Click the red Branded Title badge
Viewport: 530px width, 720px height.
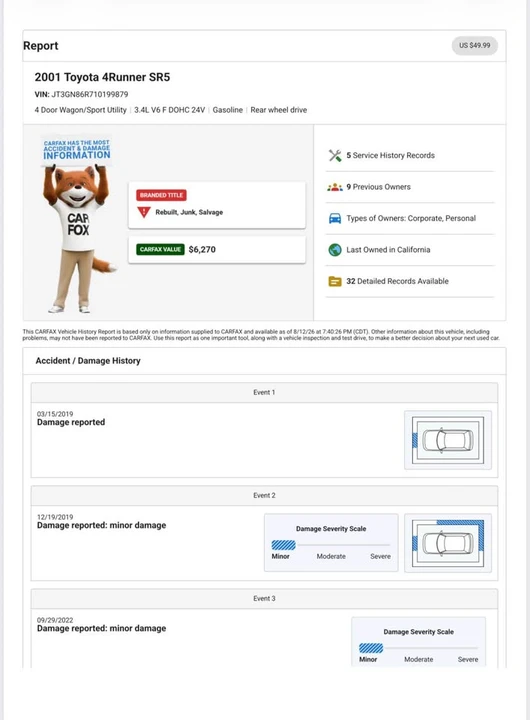[161, 195]
